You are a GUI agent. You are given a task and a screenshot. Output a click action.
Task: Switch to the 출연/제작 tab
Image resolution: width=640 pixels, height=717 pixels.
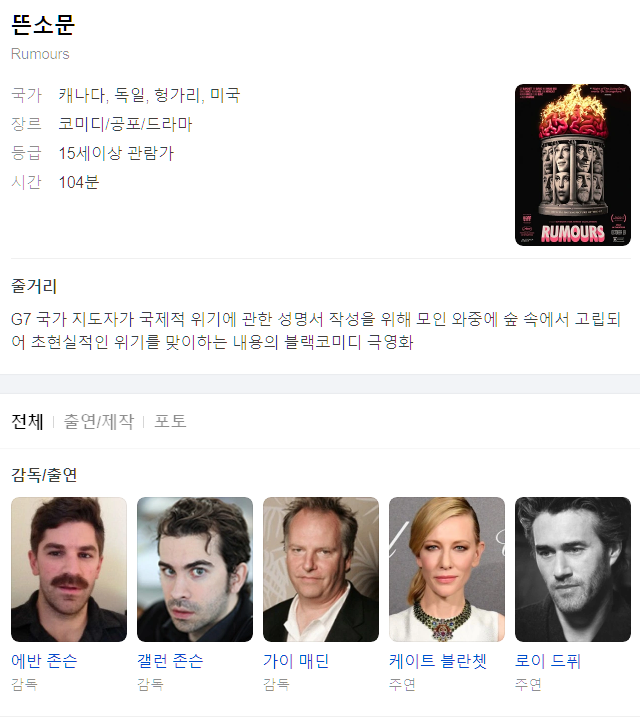coord(99,421)
